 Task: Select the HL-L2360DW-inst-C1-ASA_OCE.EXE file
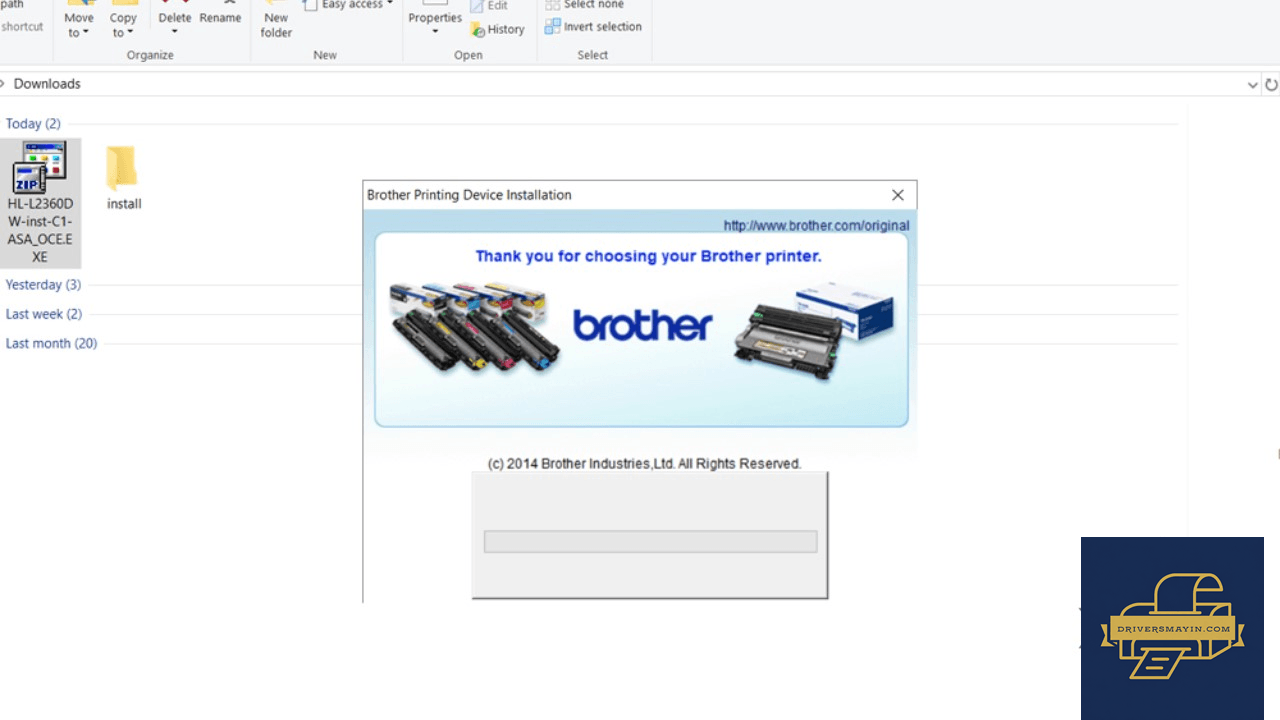(x=40, y=203)
